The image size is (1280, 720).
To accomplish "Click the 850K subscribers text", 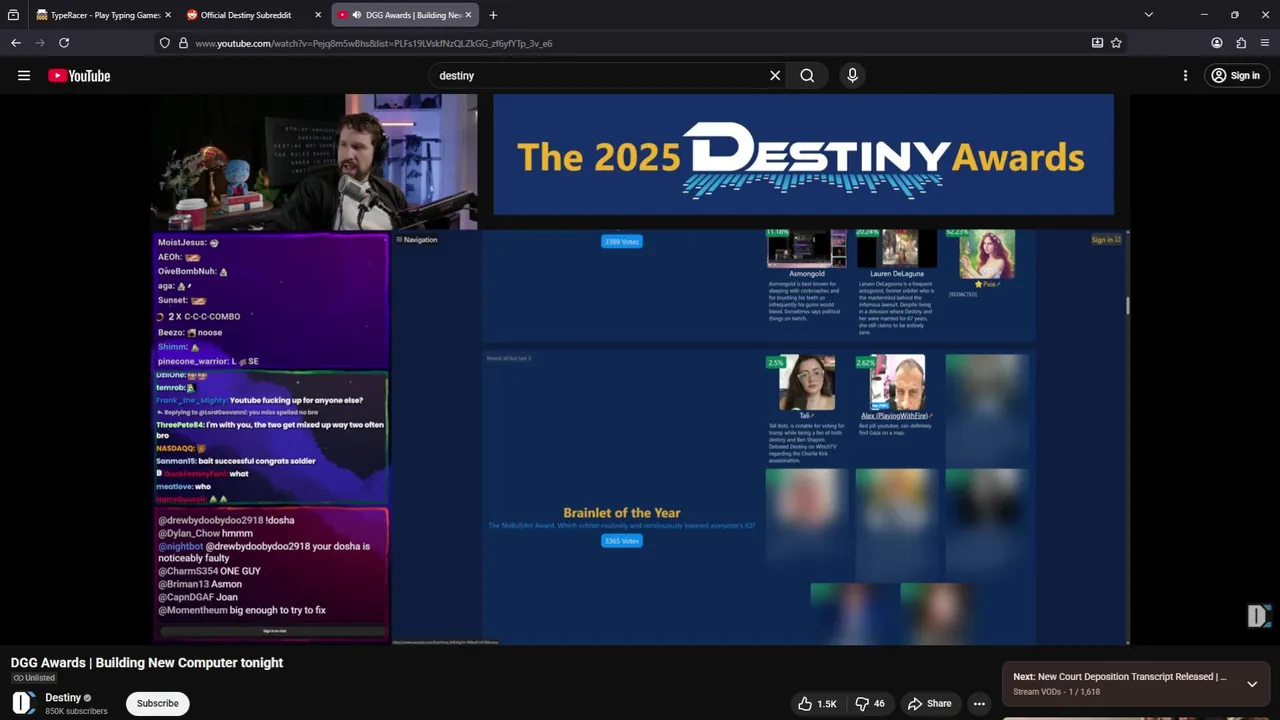I will 76,711.
